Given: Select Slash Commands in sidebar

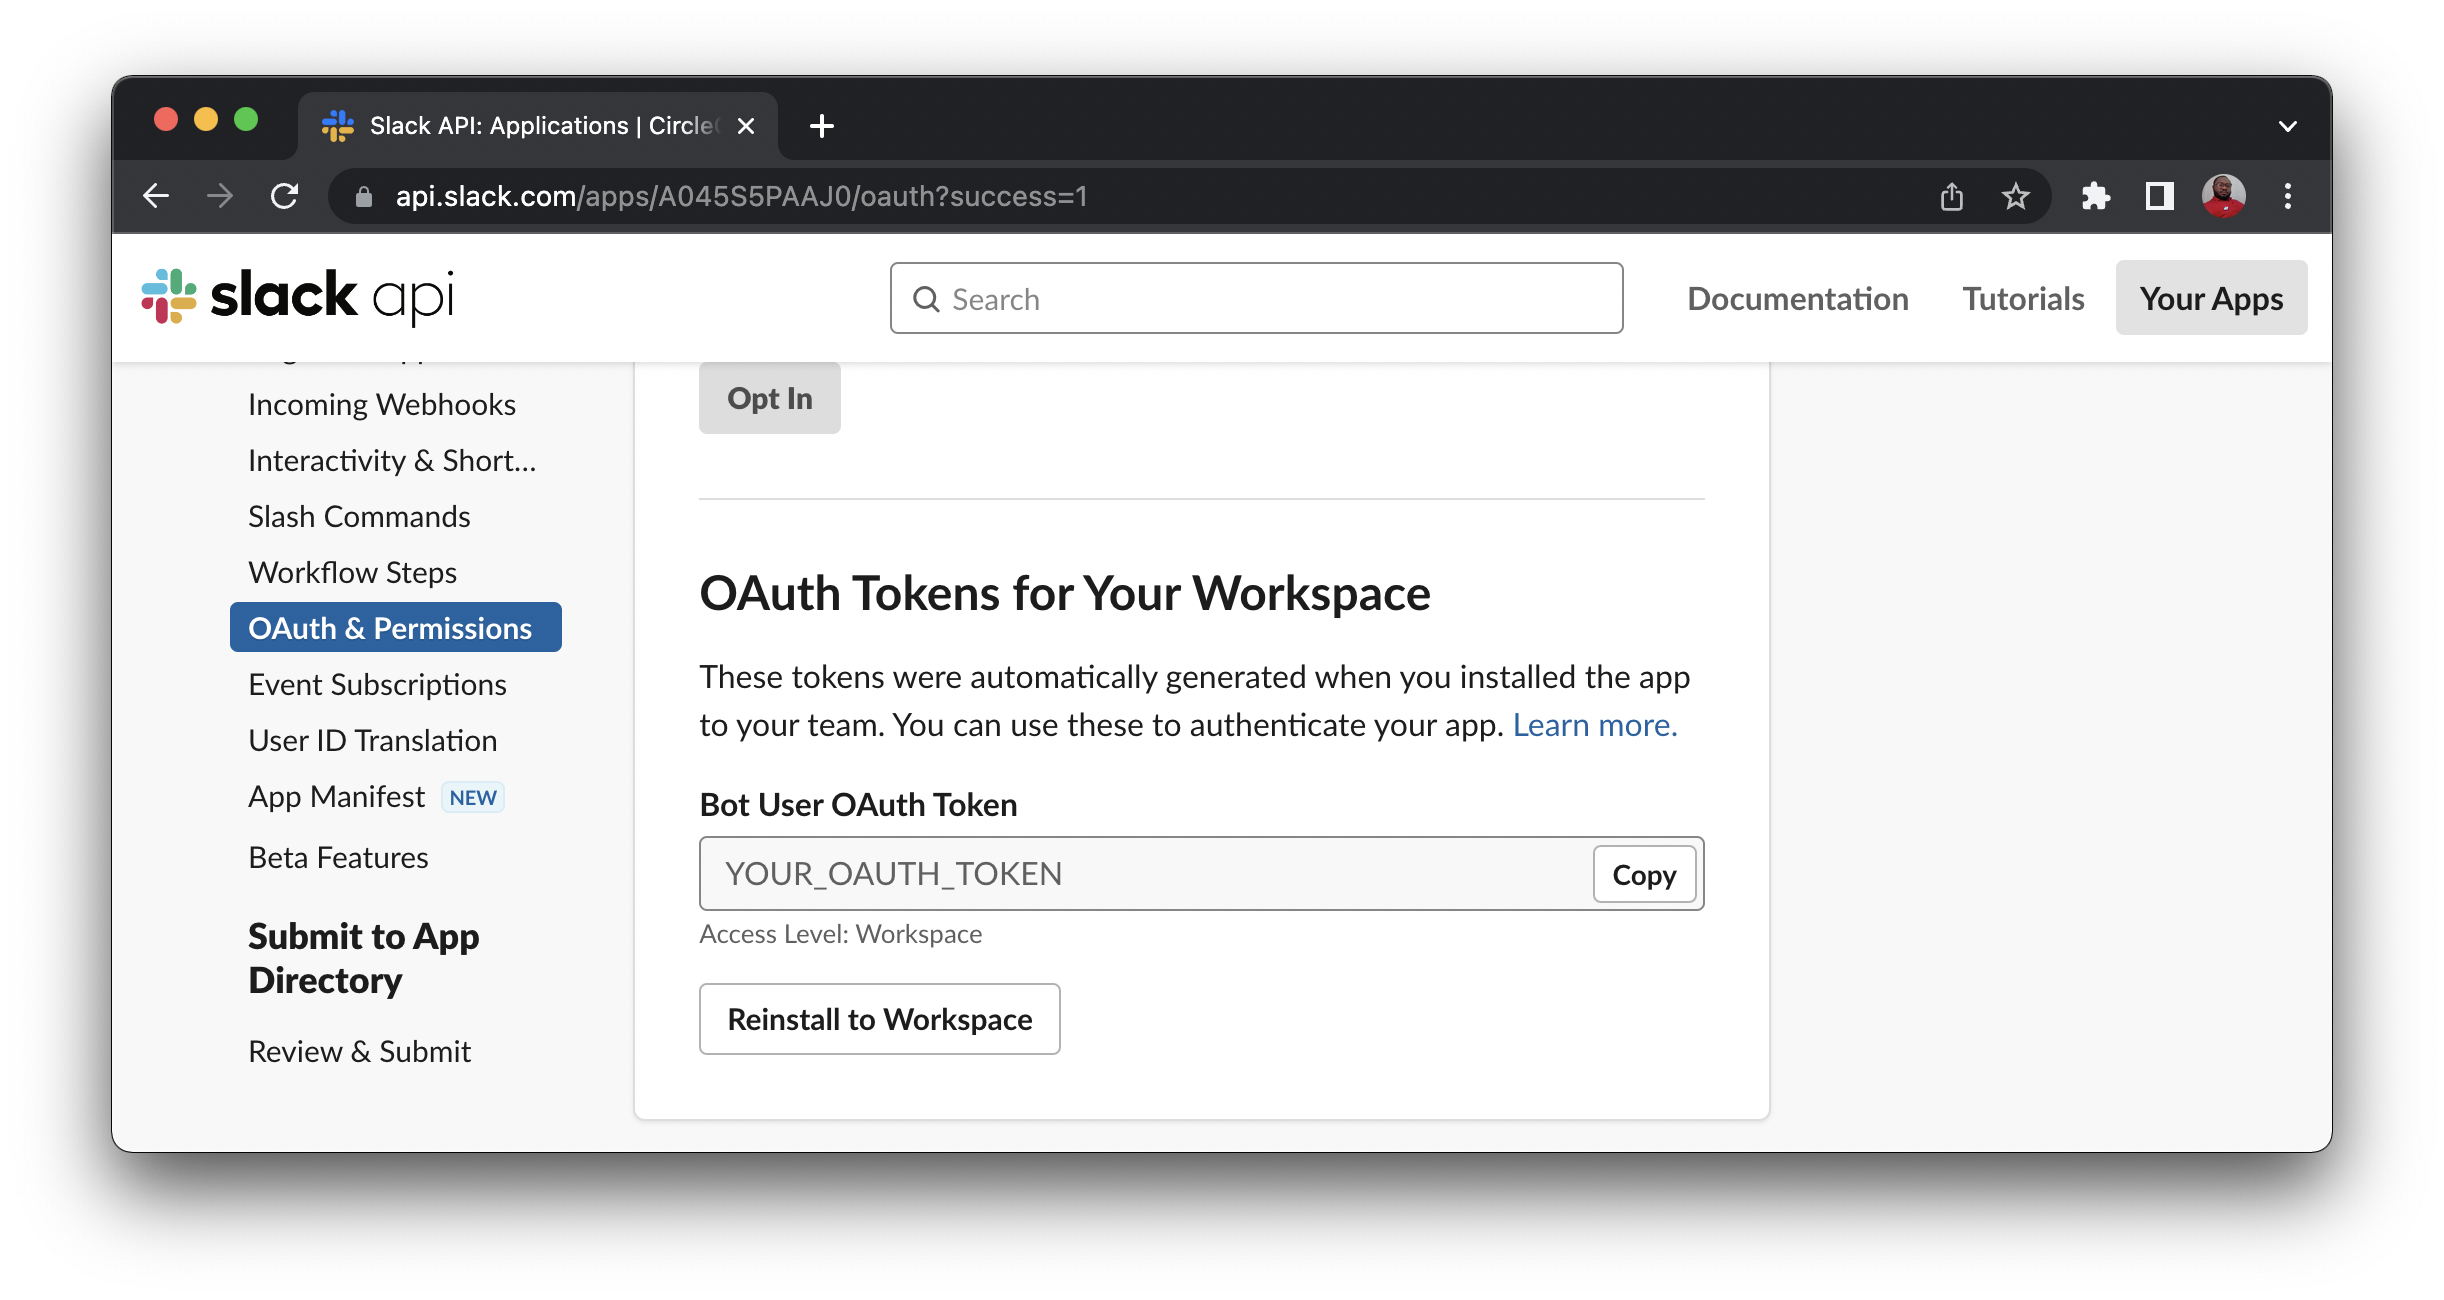Looking at the screenshot, I should (358, 516).
